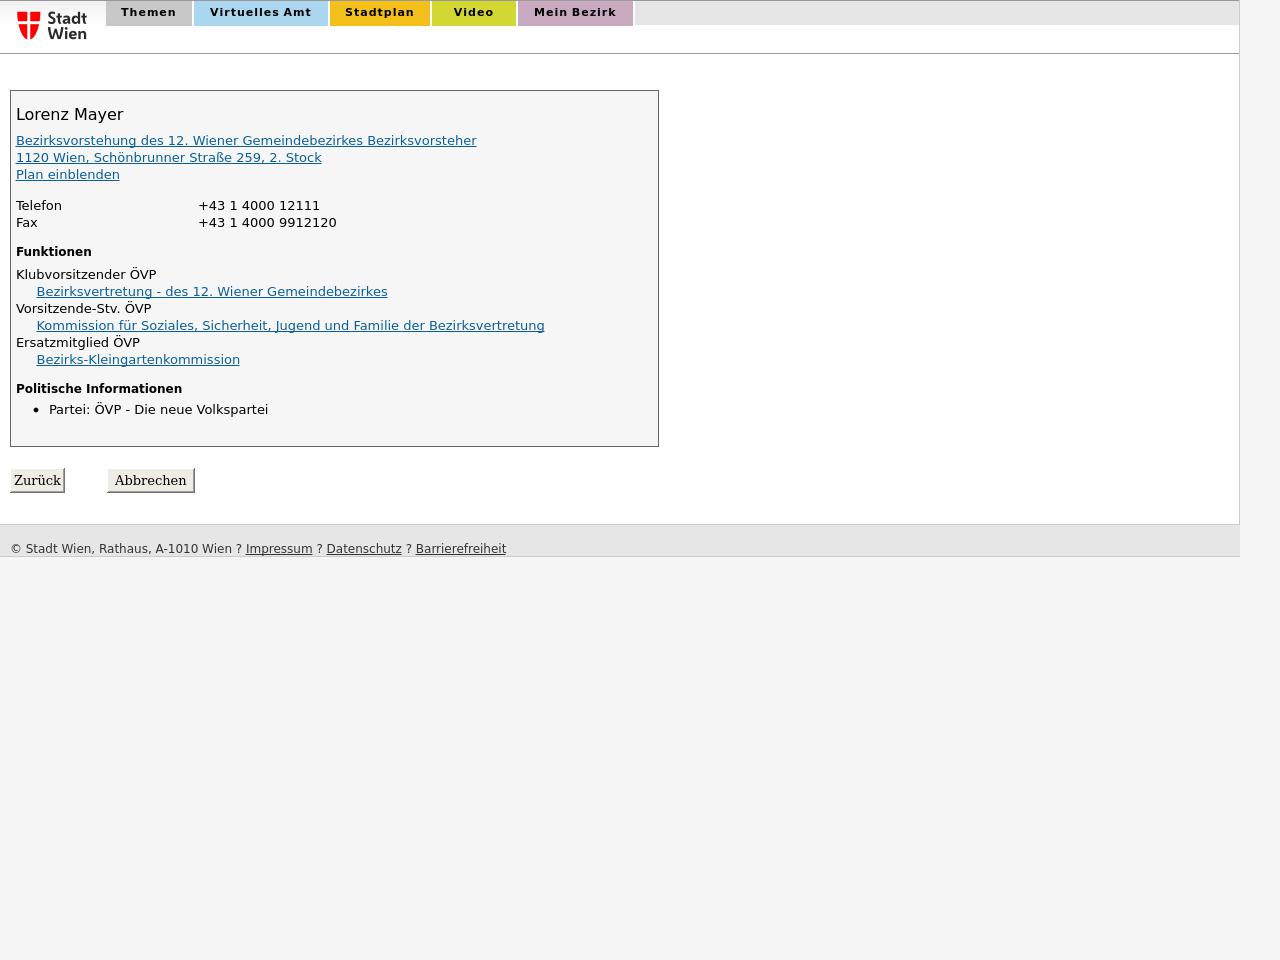Viewport: 1280px width, 960px height.
Task: Open the Barrierefreiheit footer link
Action: (460, 549)
